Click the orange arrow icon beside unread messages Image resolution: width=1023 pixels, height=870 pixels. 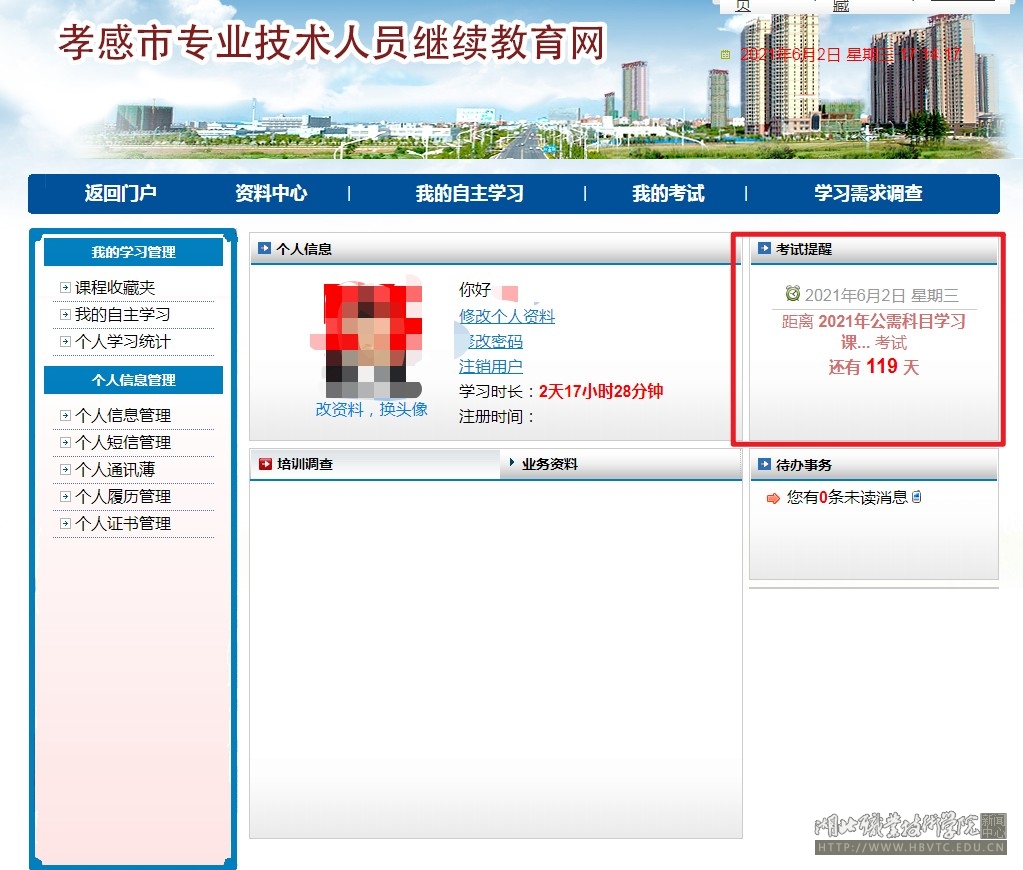coord(773,498)
